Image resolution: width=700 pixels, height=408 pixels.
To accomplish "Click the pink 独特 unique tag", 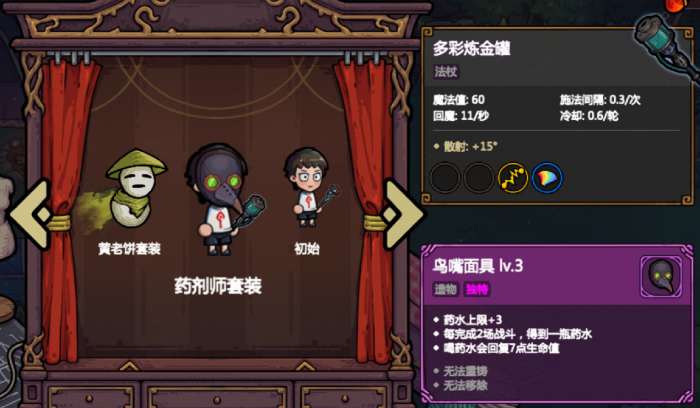I will click(x=476, y=289).
